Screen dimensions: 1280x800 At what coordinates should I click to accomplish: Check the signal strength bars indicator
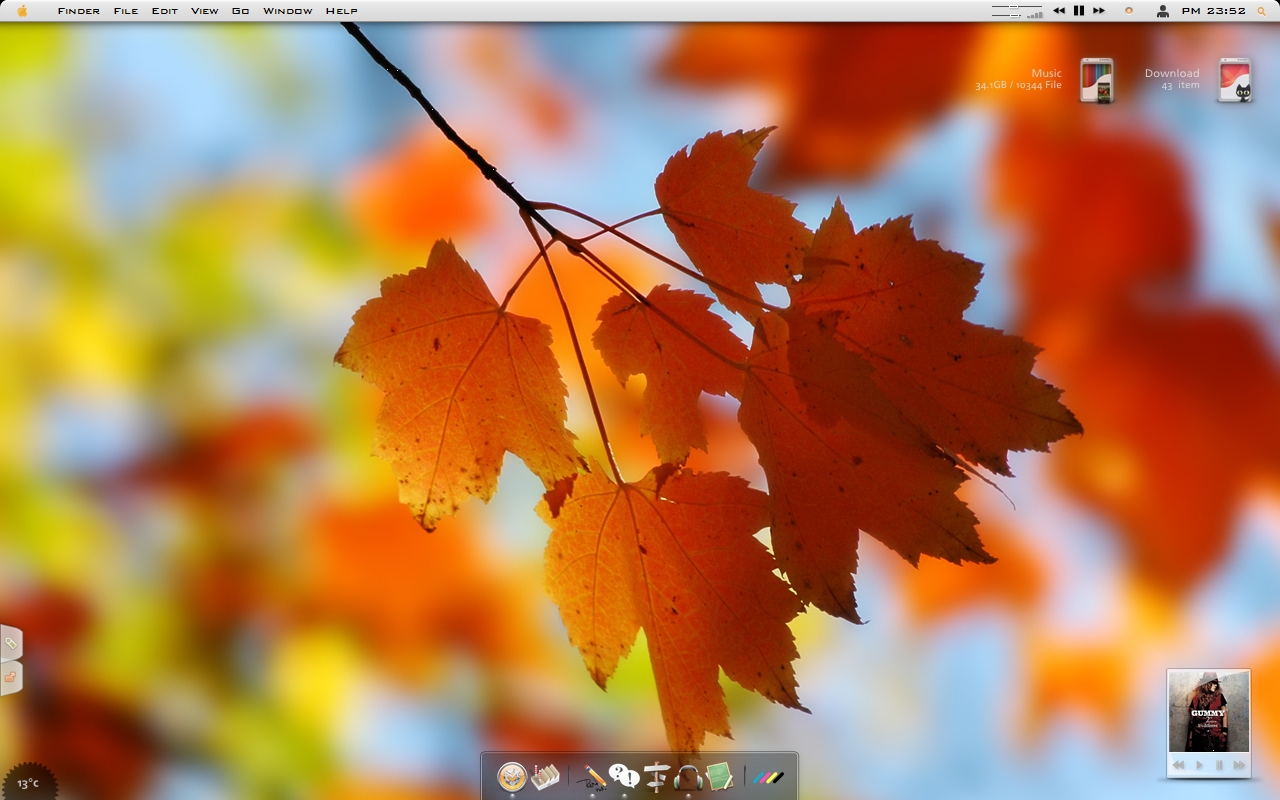click(x=1034, y=15)
